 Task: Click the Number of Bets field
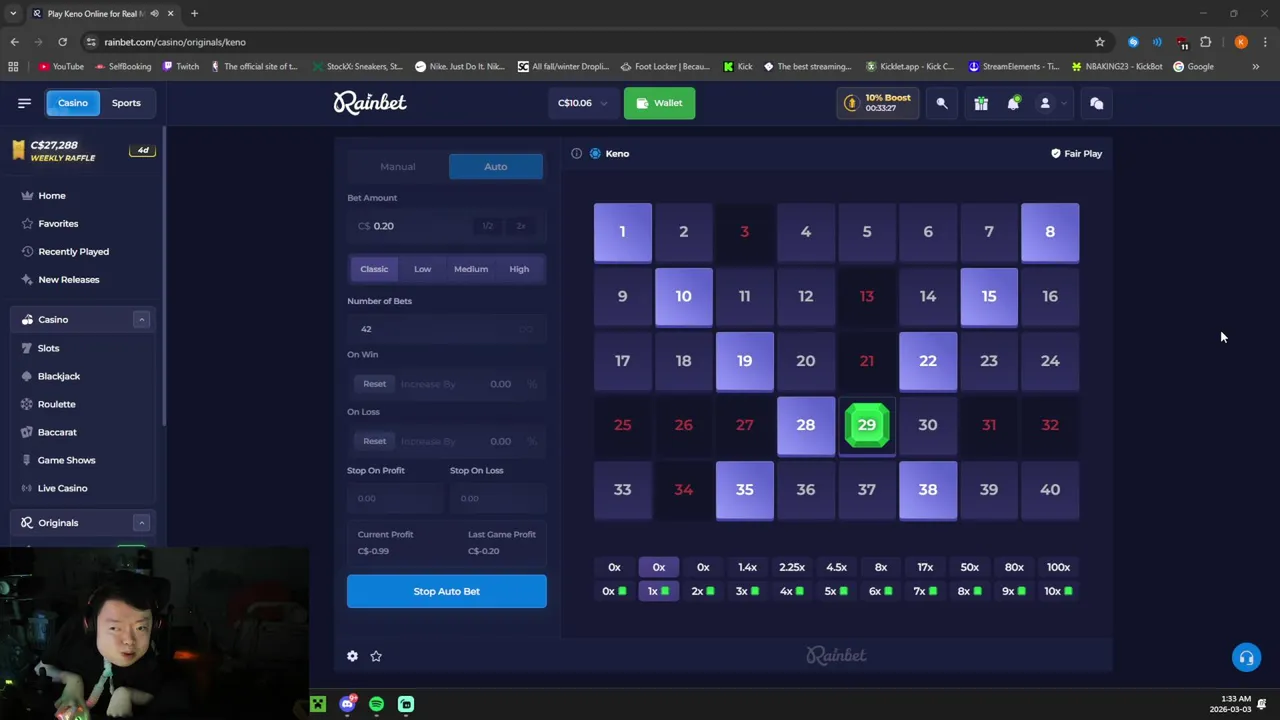446,329
